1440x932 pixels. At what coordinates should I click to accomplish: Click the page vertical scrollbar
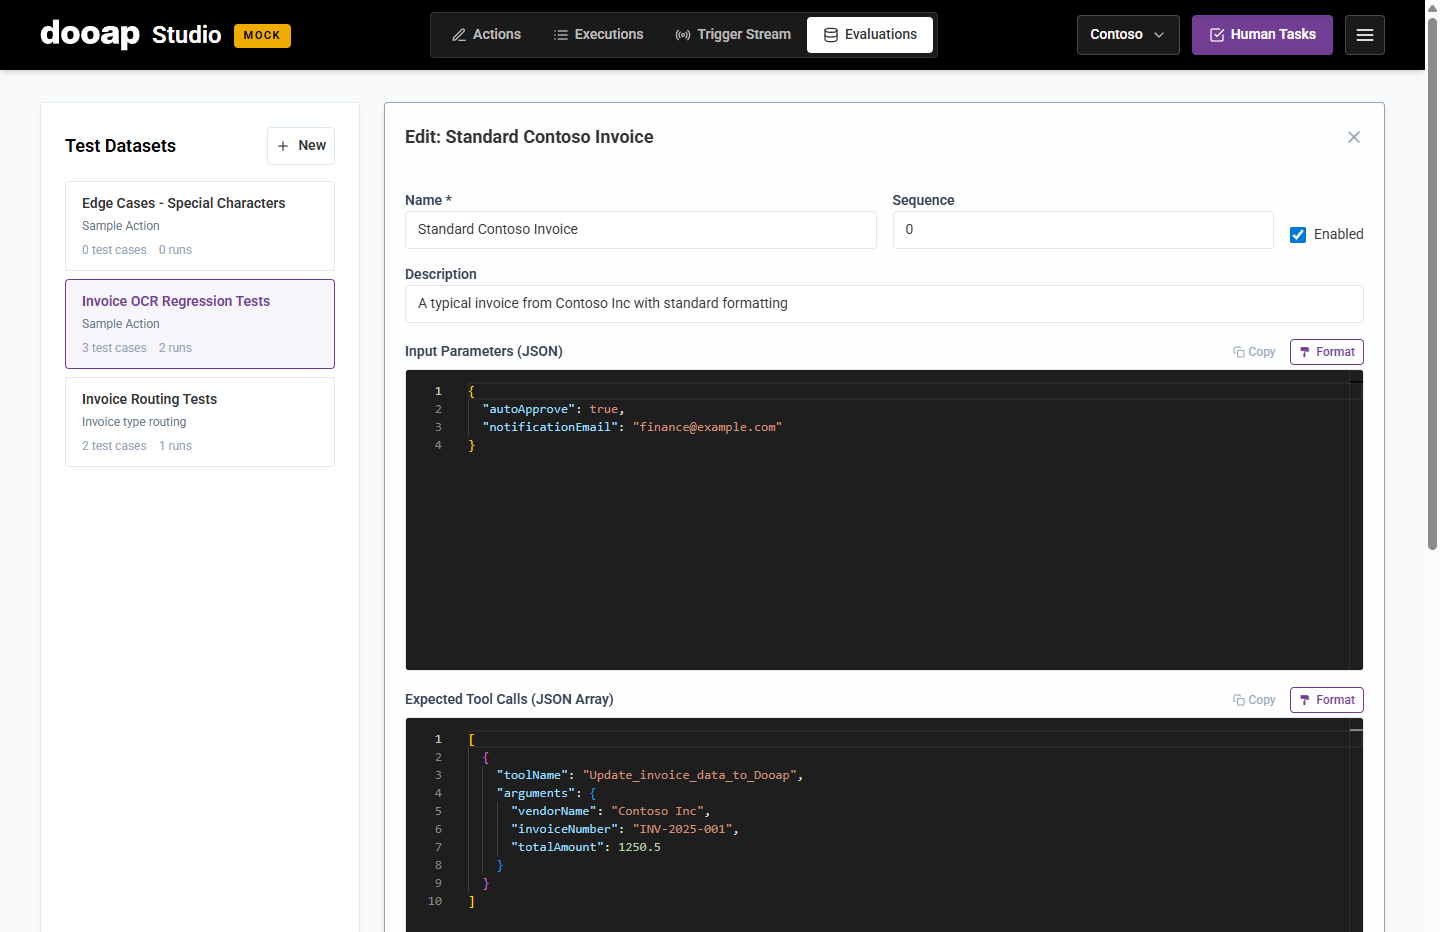click(1432, 285)
